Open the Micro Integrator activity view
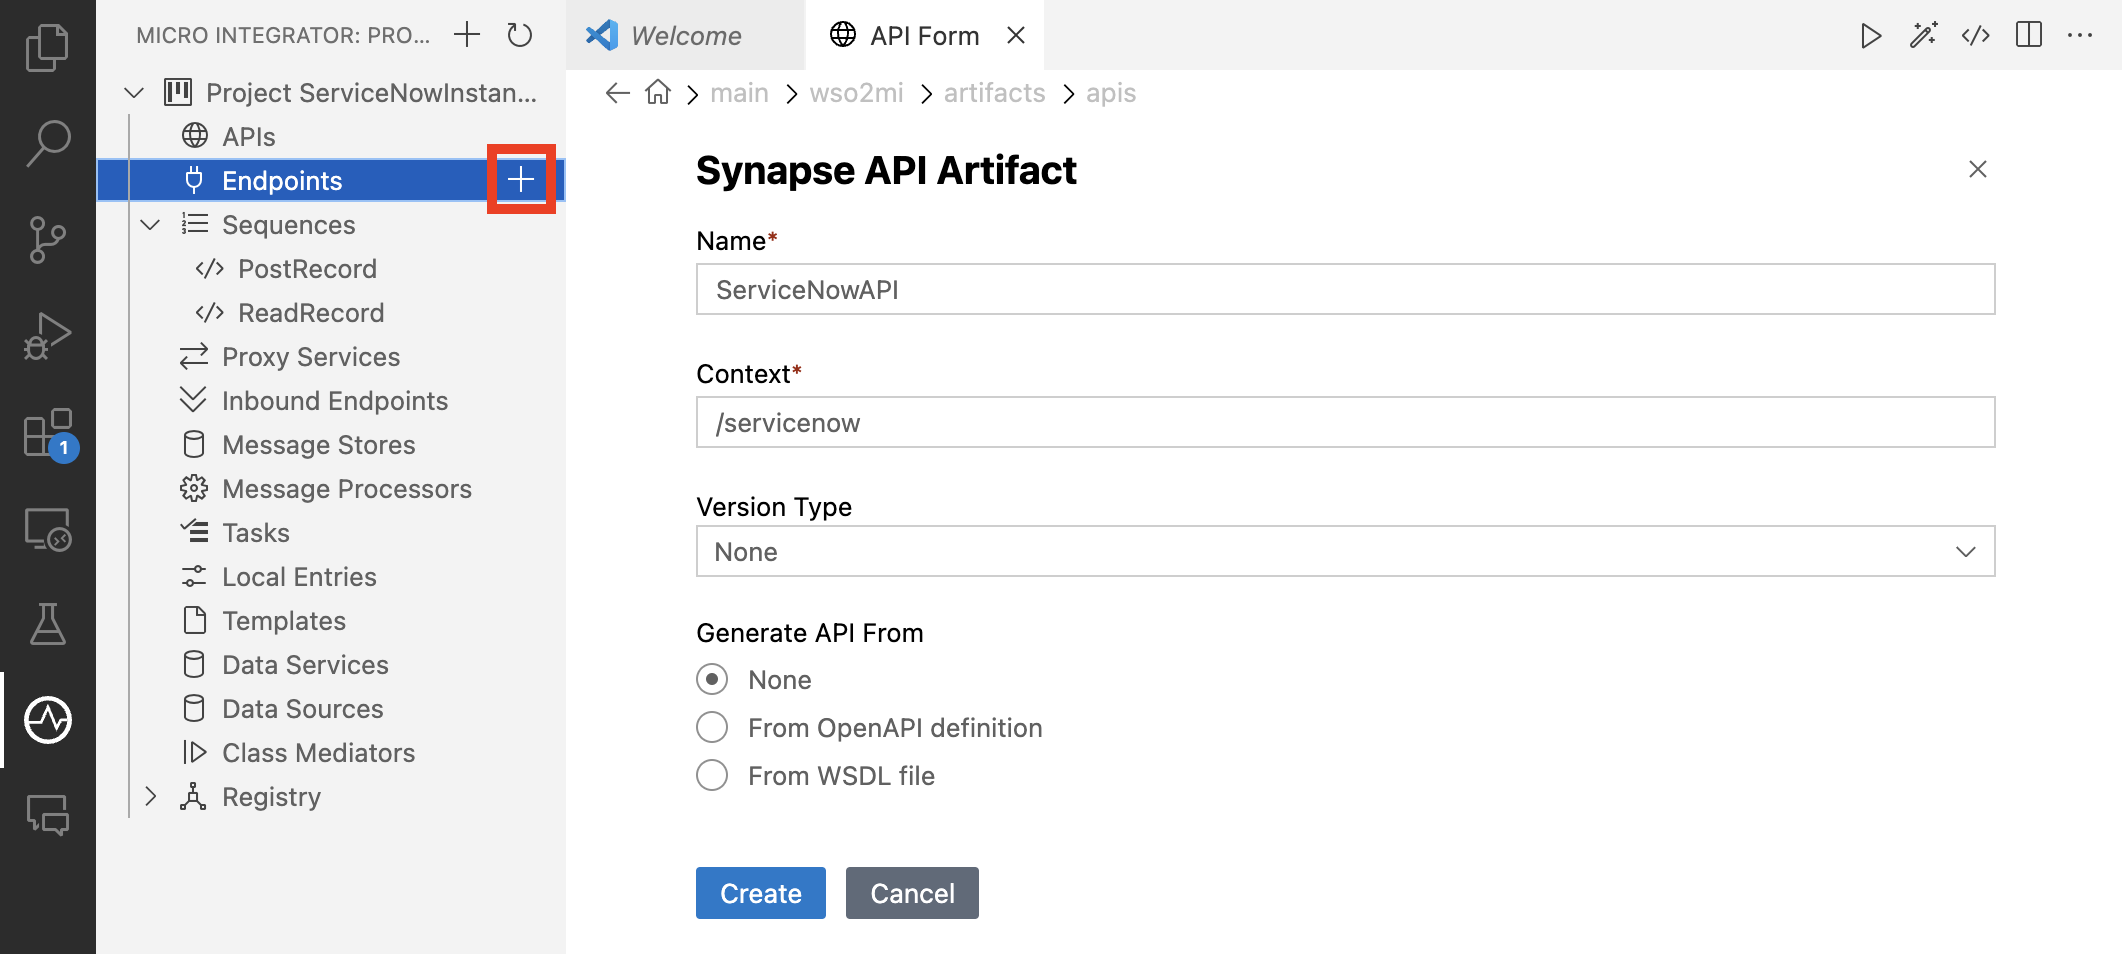 tap(47, 720)
